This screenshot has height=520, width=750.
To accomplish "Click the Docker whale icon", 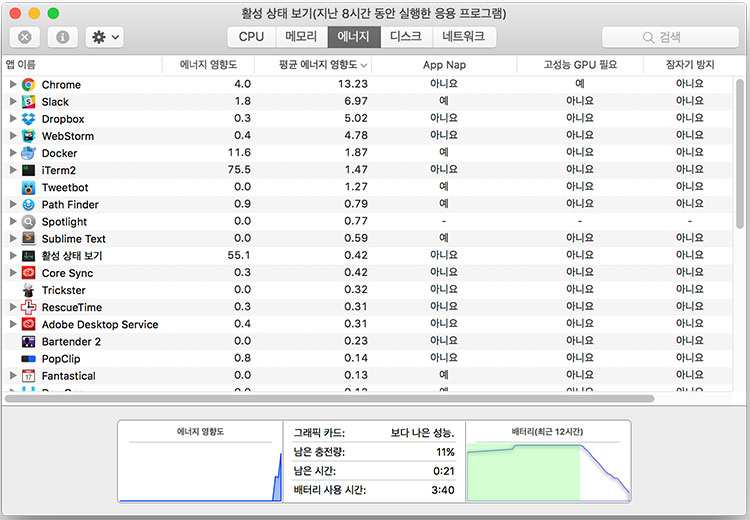I will [x=28, y=153].
